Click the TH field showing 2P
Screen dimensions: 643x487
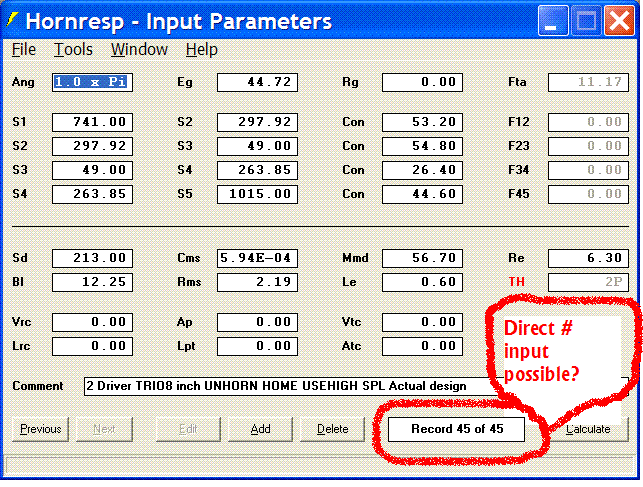click(588, 282)
